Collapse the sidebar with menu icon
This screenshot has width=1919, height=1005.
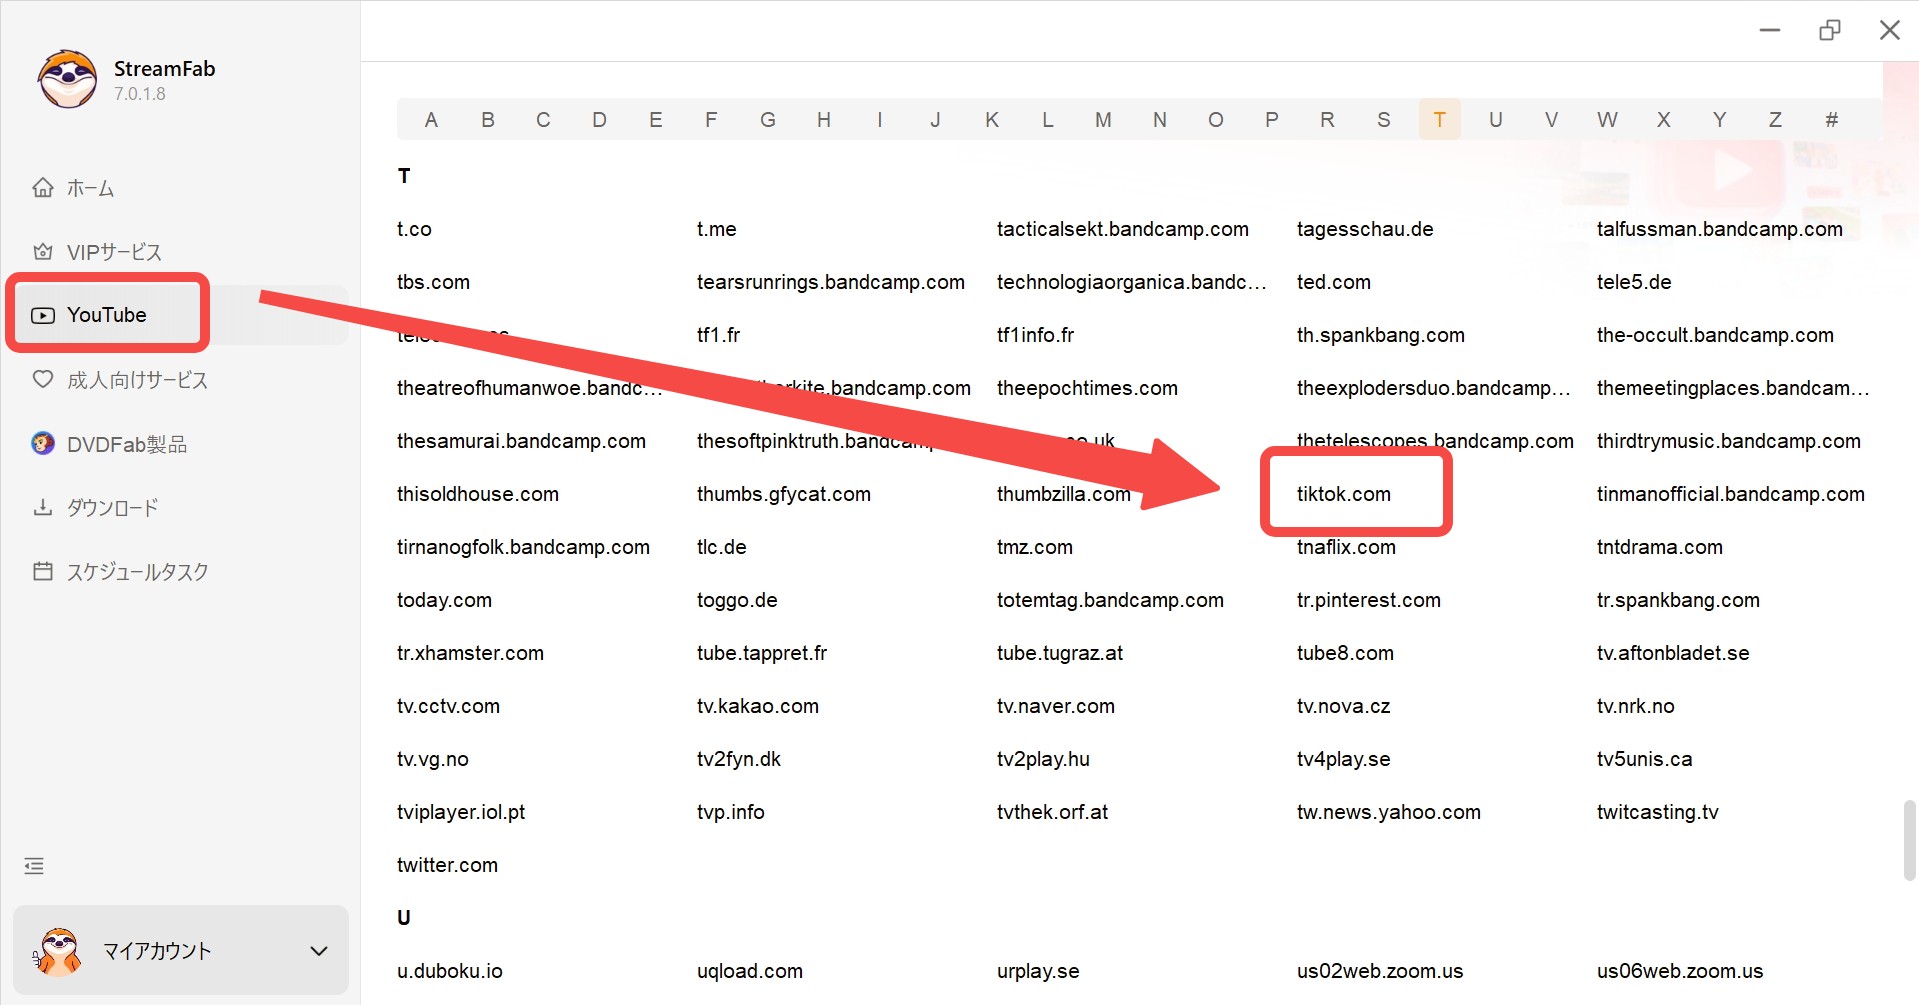(34, 866)
